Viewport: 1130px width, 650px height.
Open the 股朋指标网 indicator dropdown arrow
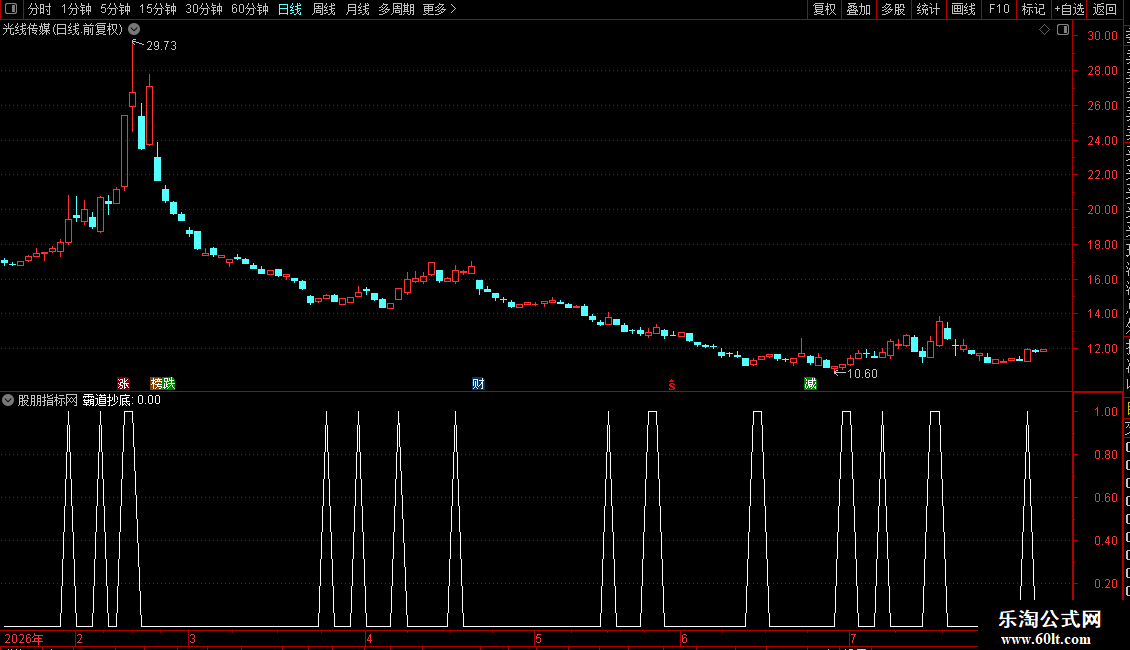[x=8, y=400]
